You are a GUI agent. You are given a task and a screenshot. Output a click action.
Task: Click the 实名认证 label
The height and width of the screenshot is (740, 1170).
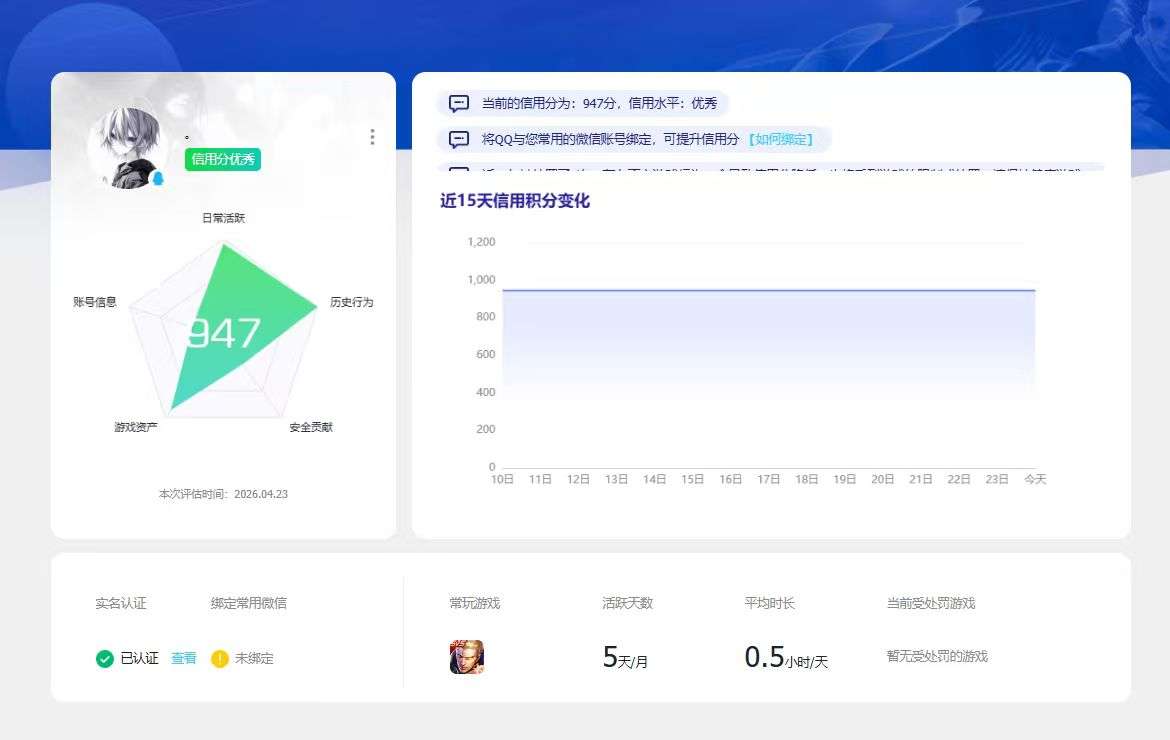(121, 603)
